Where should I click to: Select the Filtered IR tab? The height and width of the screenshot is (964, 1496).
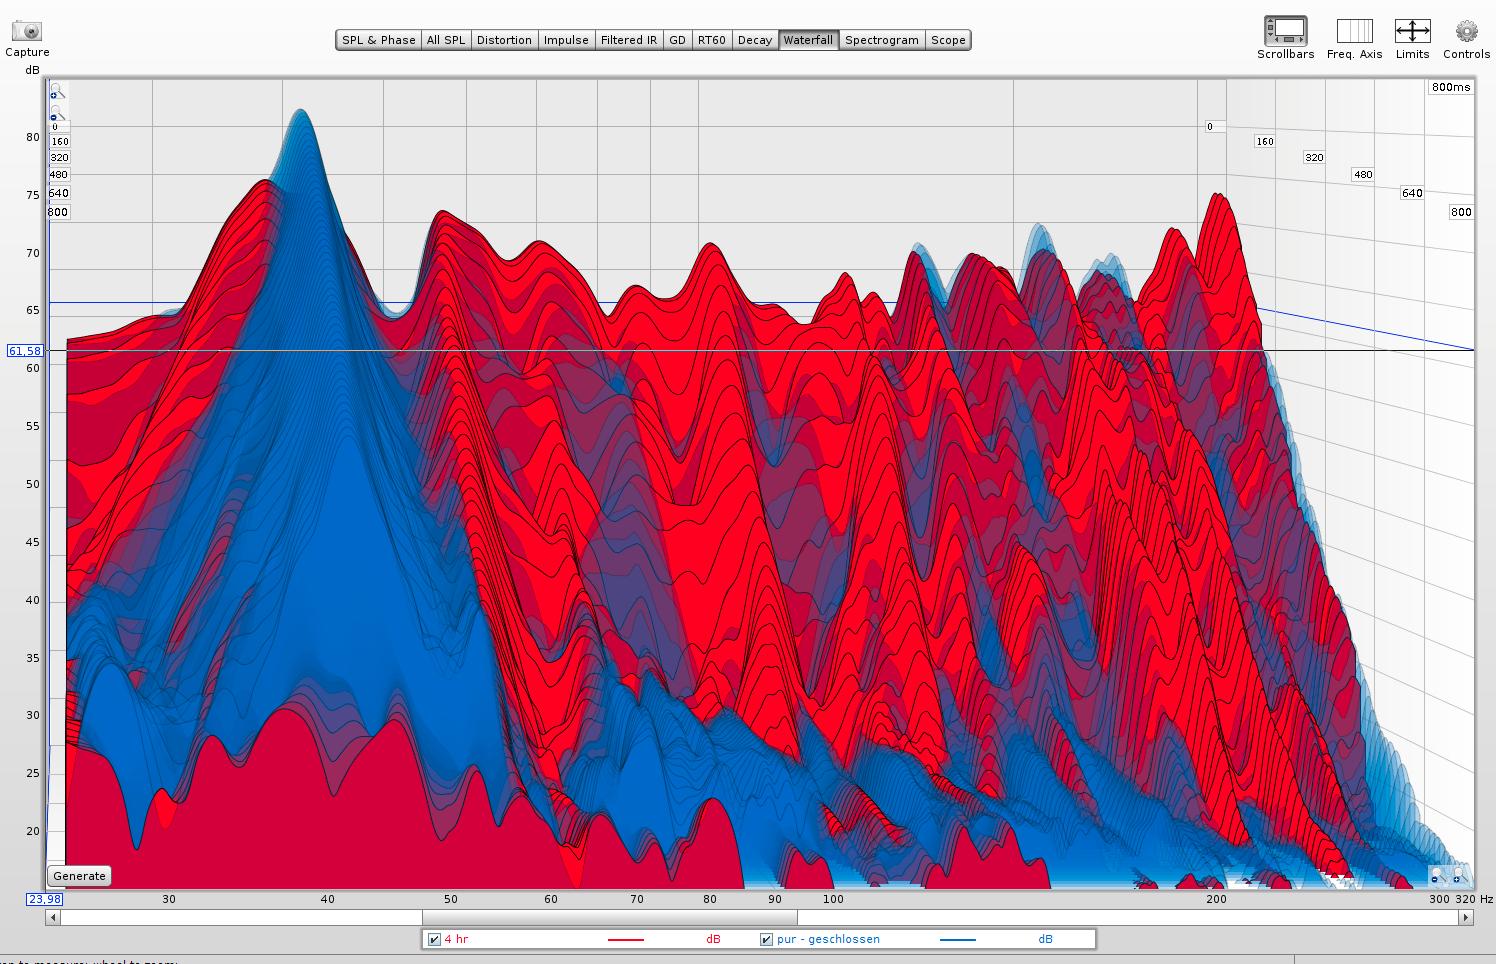click(628, 40)
